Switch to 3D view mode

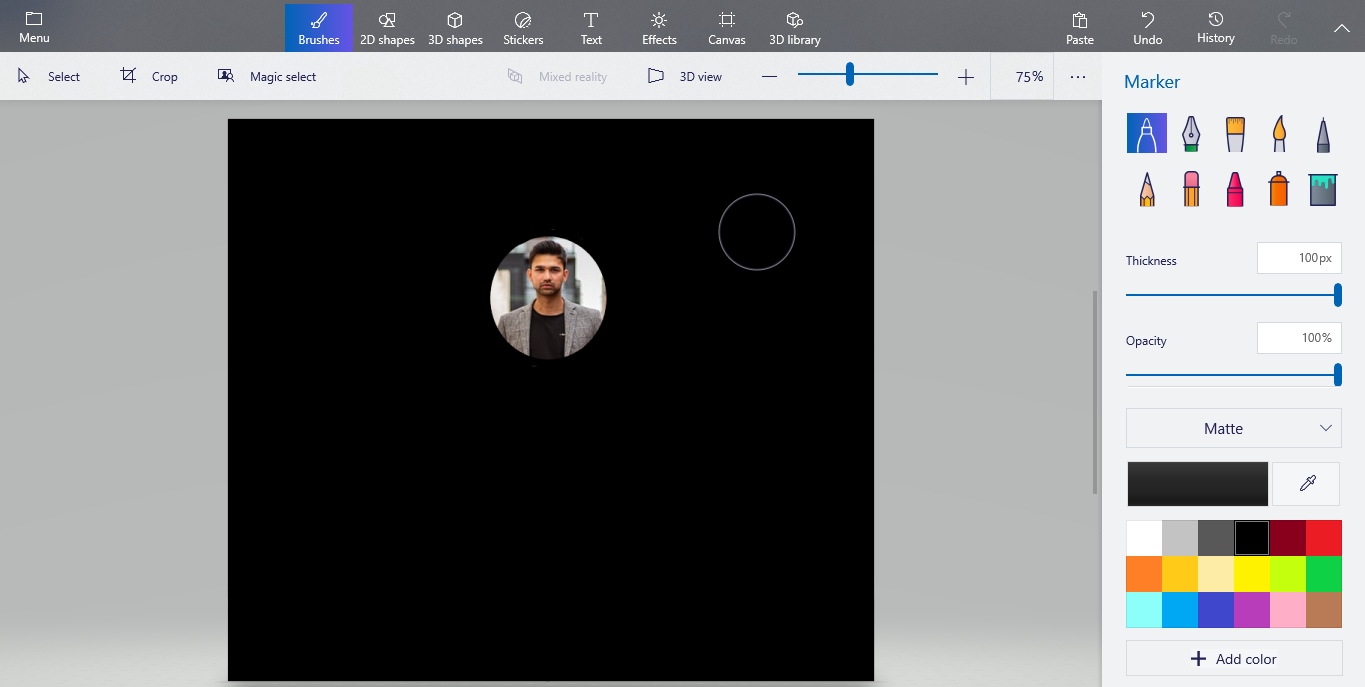685,76
